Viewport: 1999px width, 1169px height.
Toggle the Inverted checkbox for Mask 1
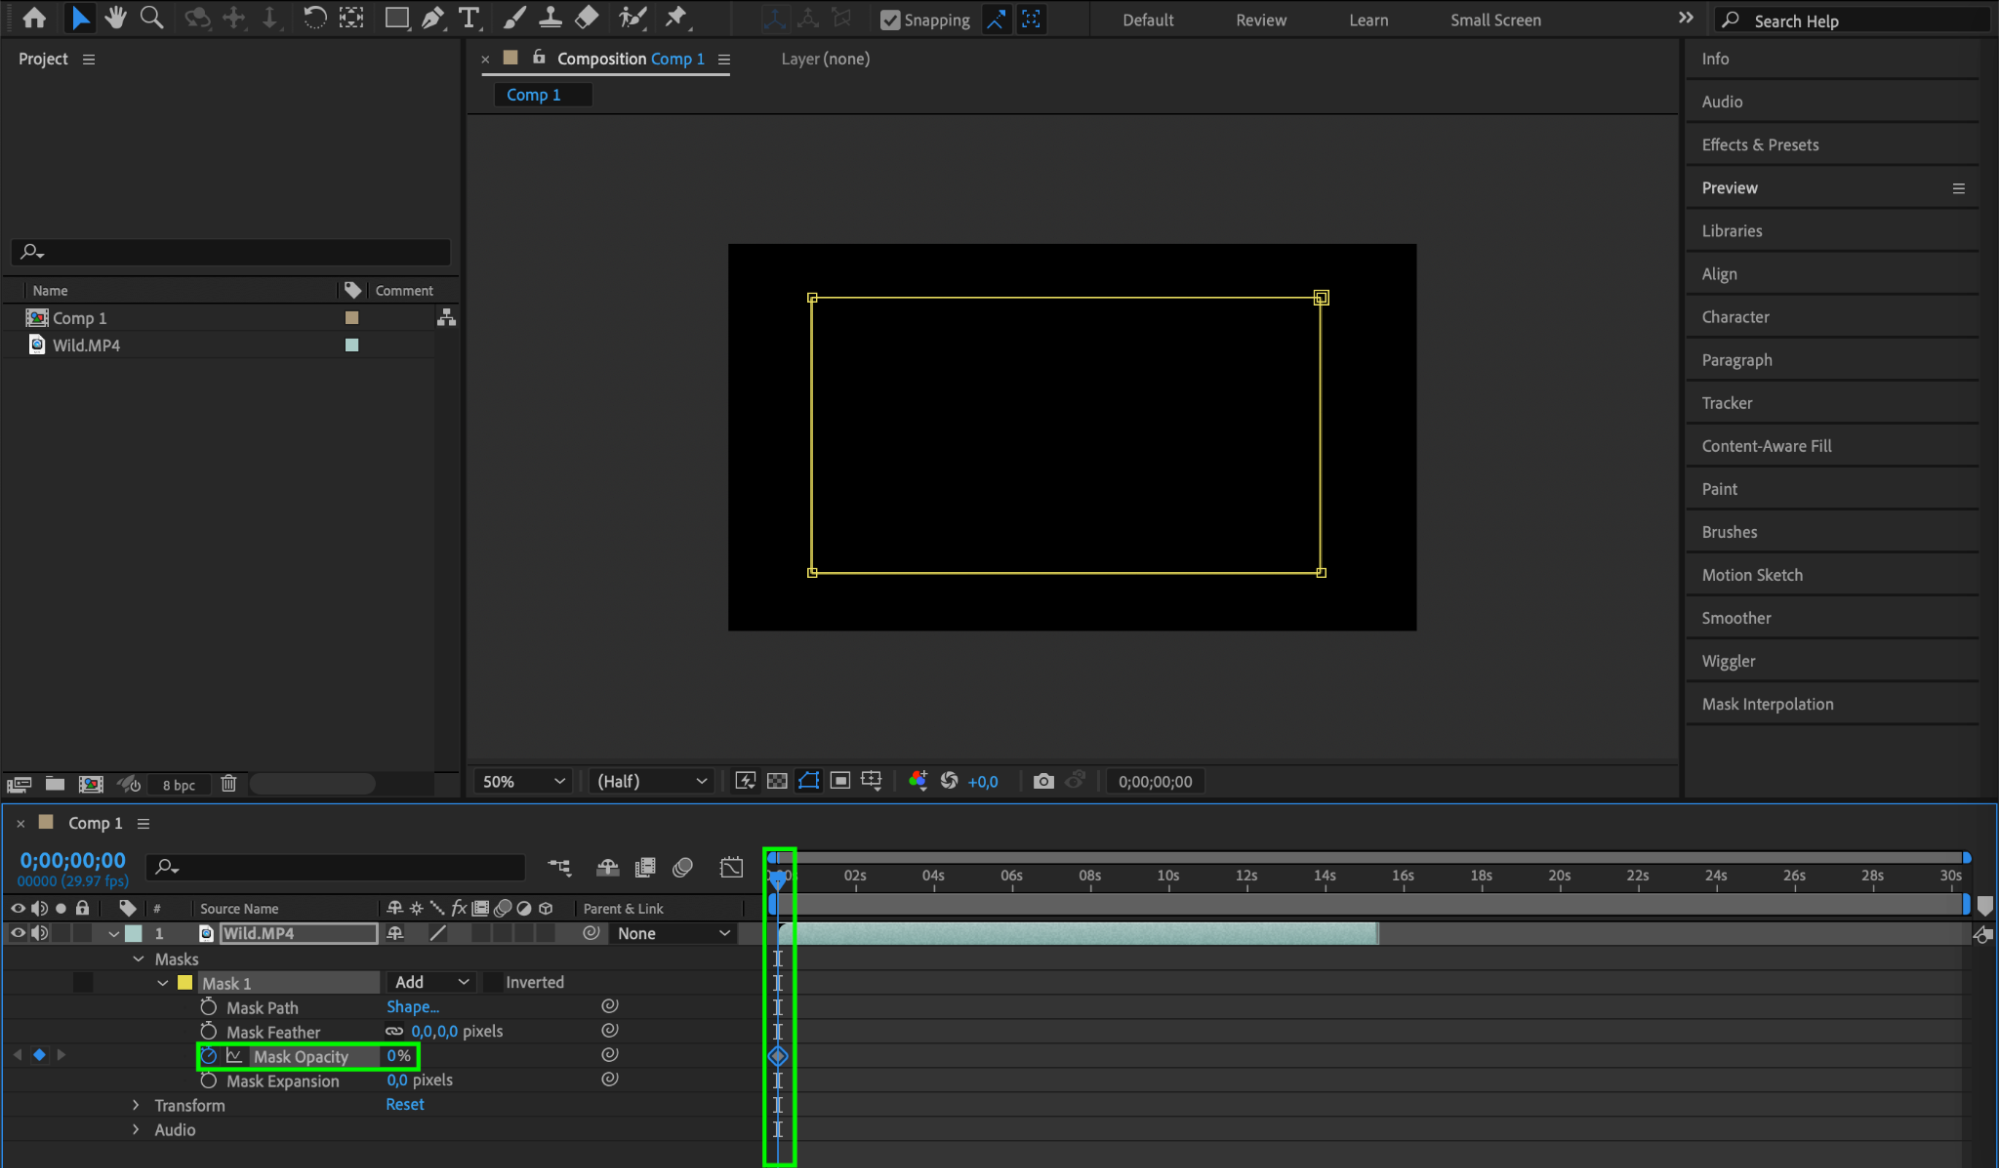[493, 982]
